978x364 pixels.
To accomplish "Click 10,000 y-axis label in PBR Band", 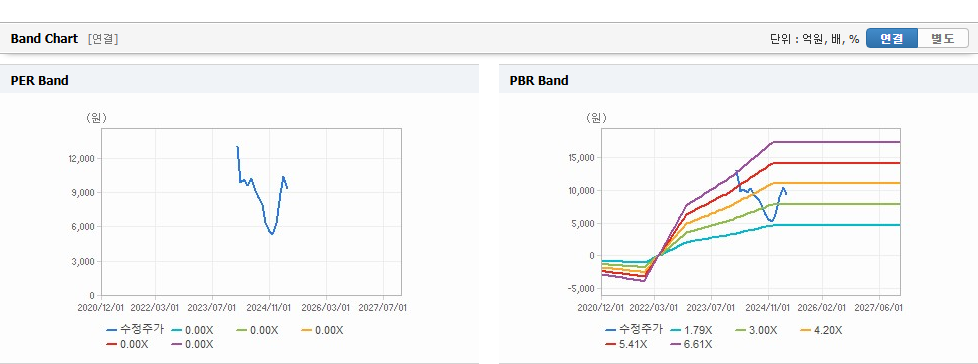I will point(580,190).
